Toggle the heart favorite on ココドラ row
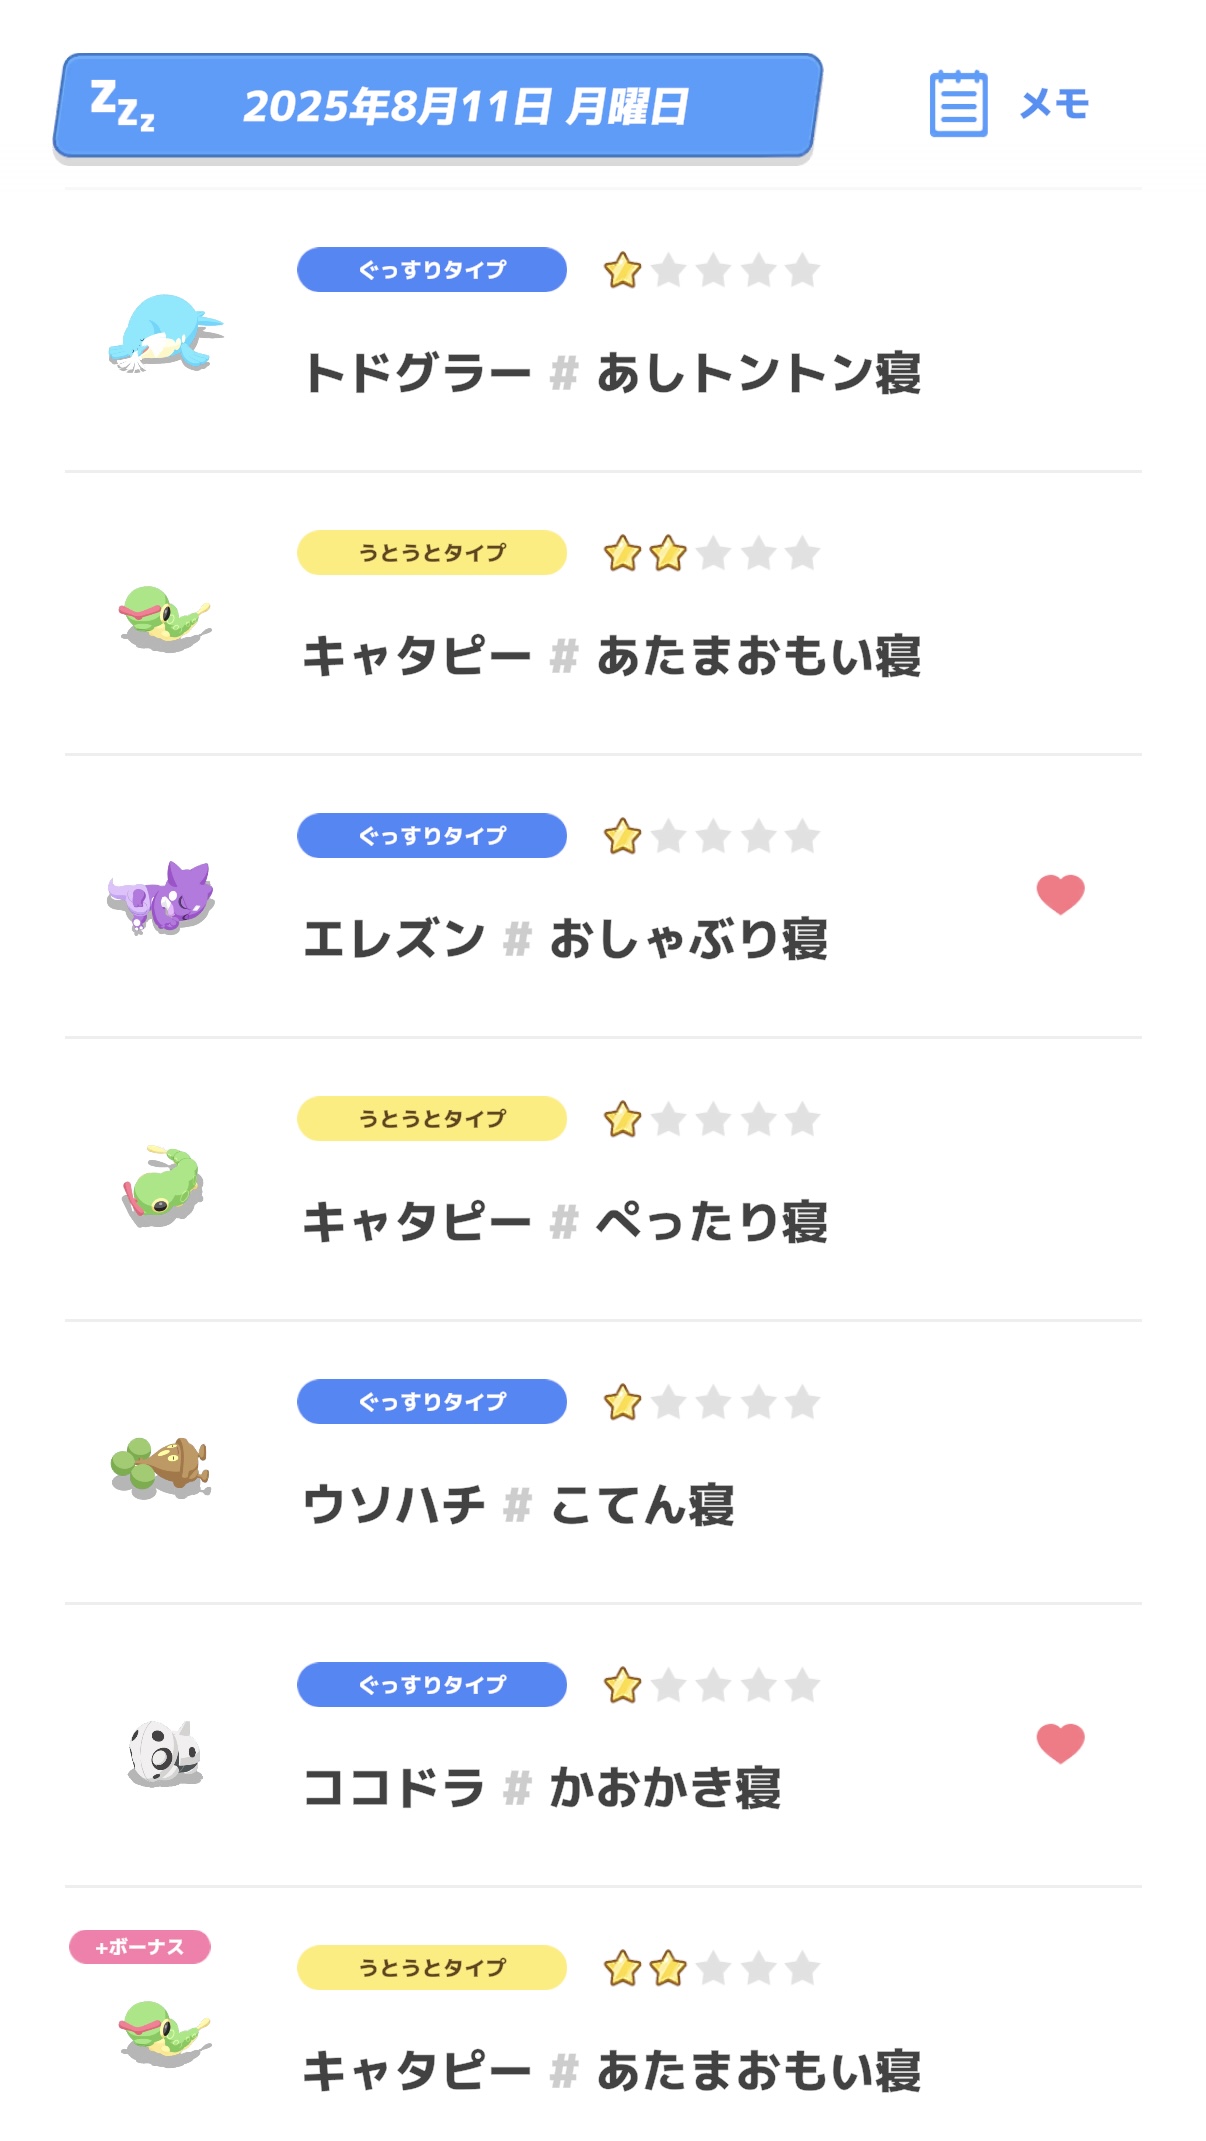This screenshot has width=1206, height=2141. click(1060, 1743)
